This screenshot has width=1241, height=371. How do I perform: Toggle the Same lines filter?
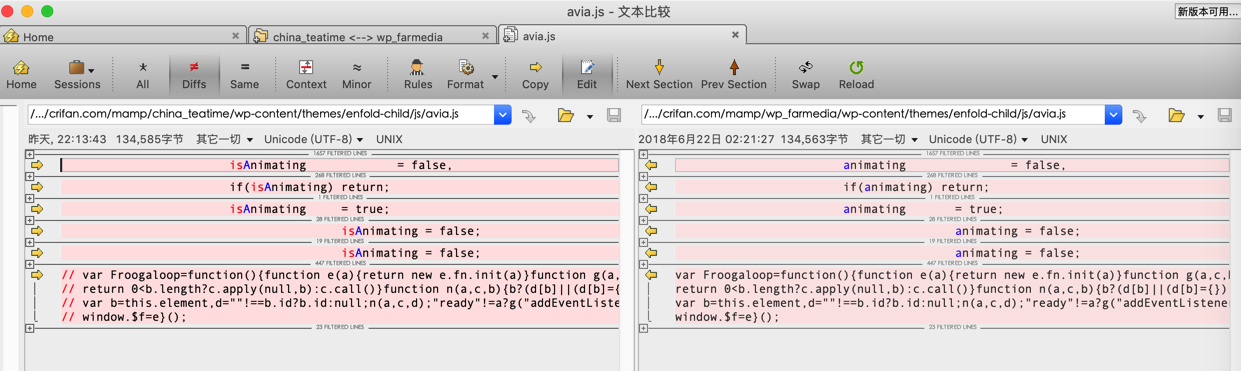(244, 68)
